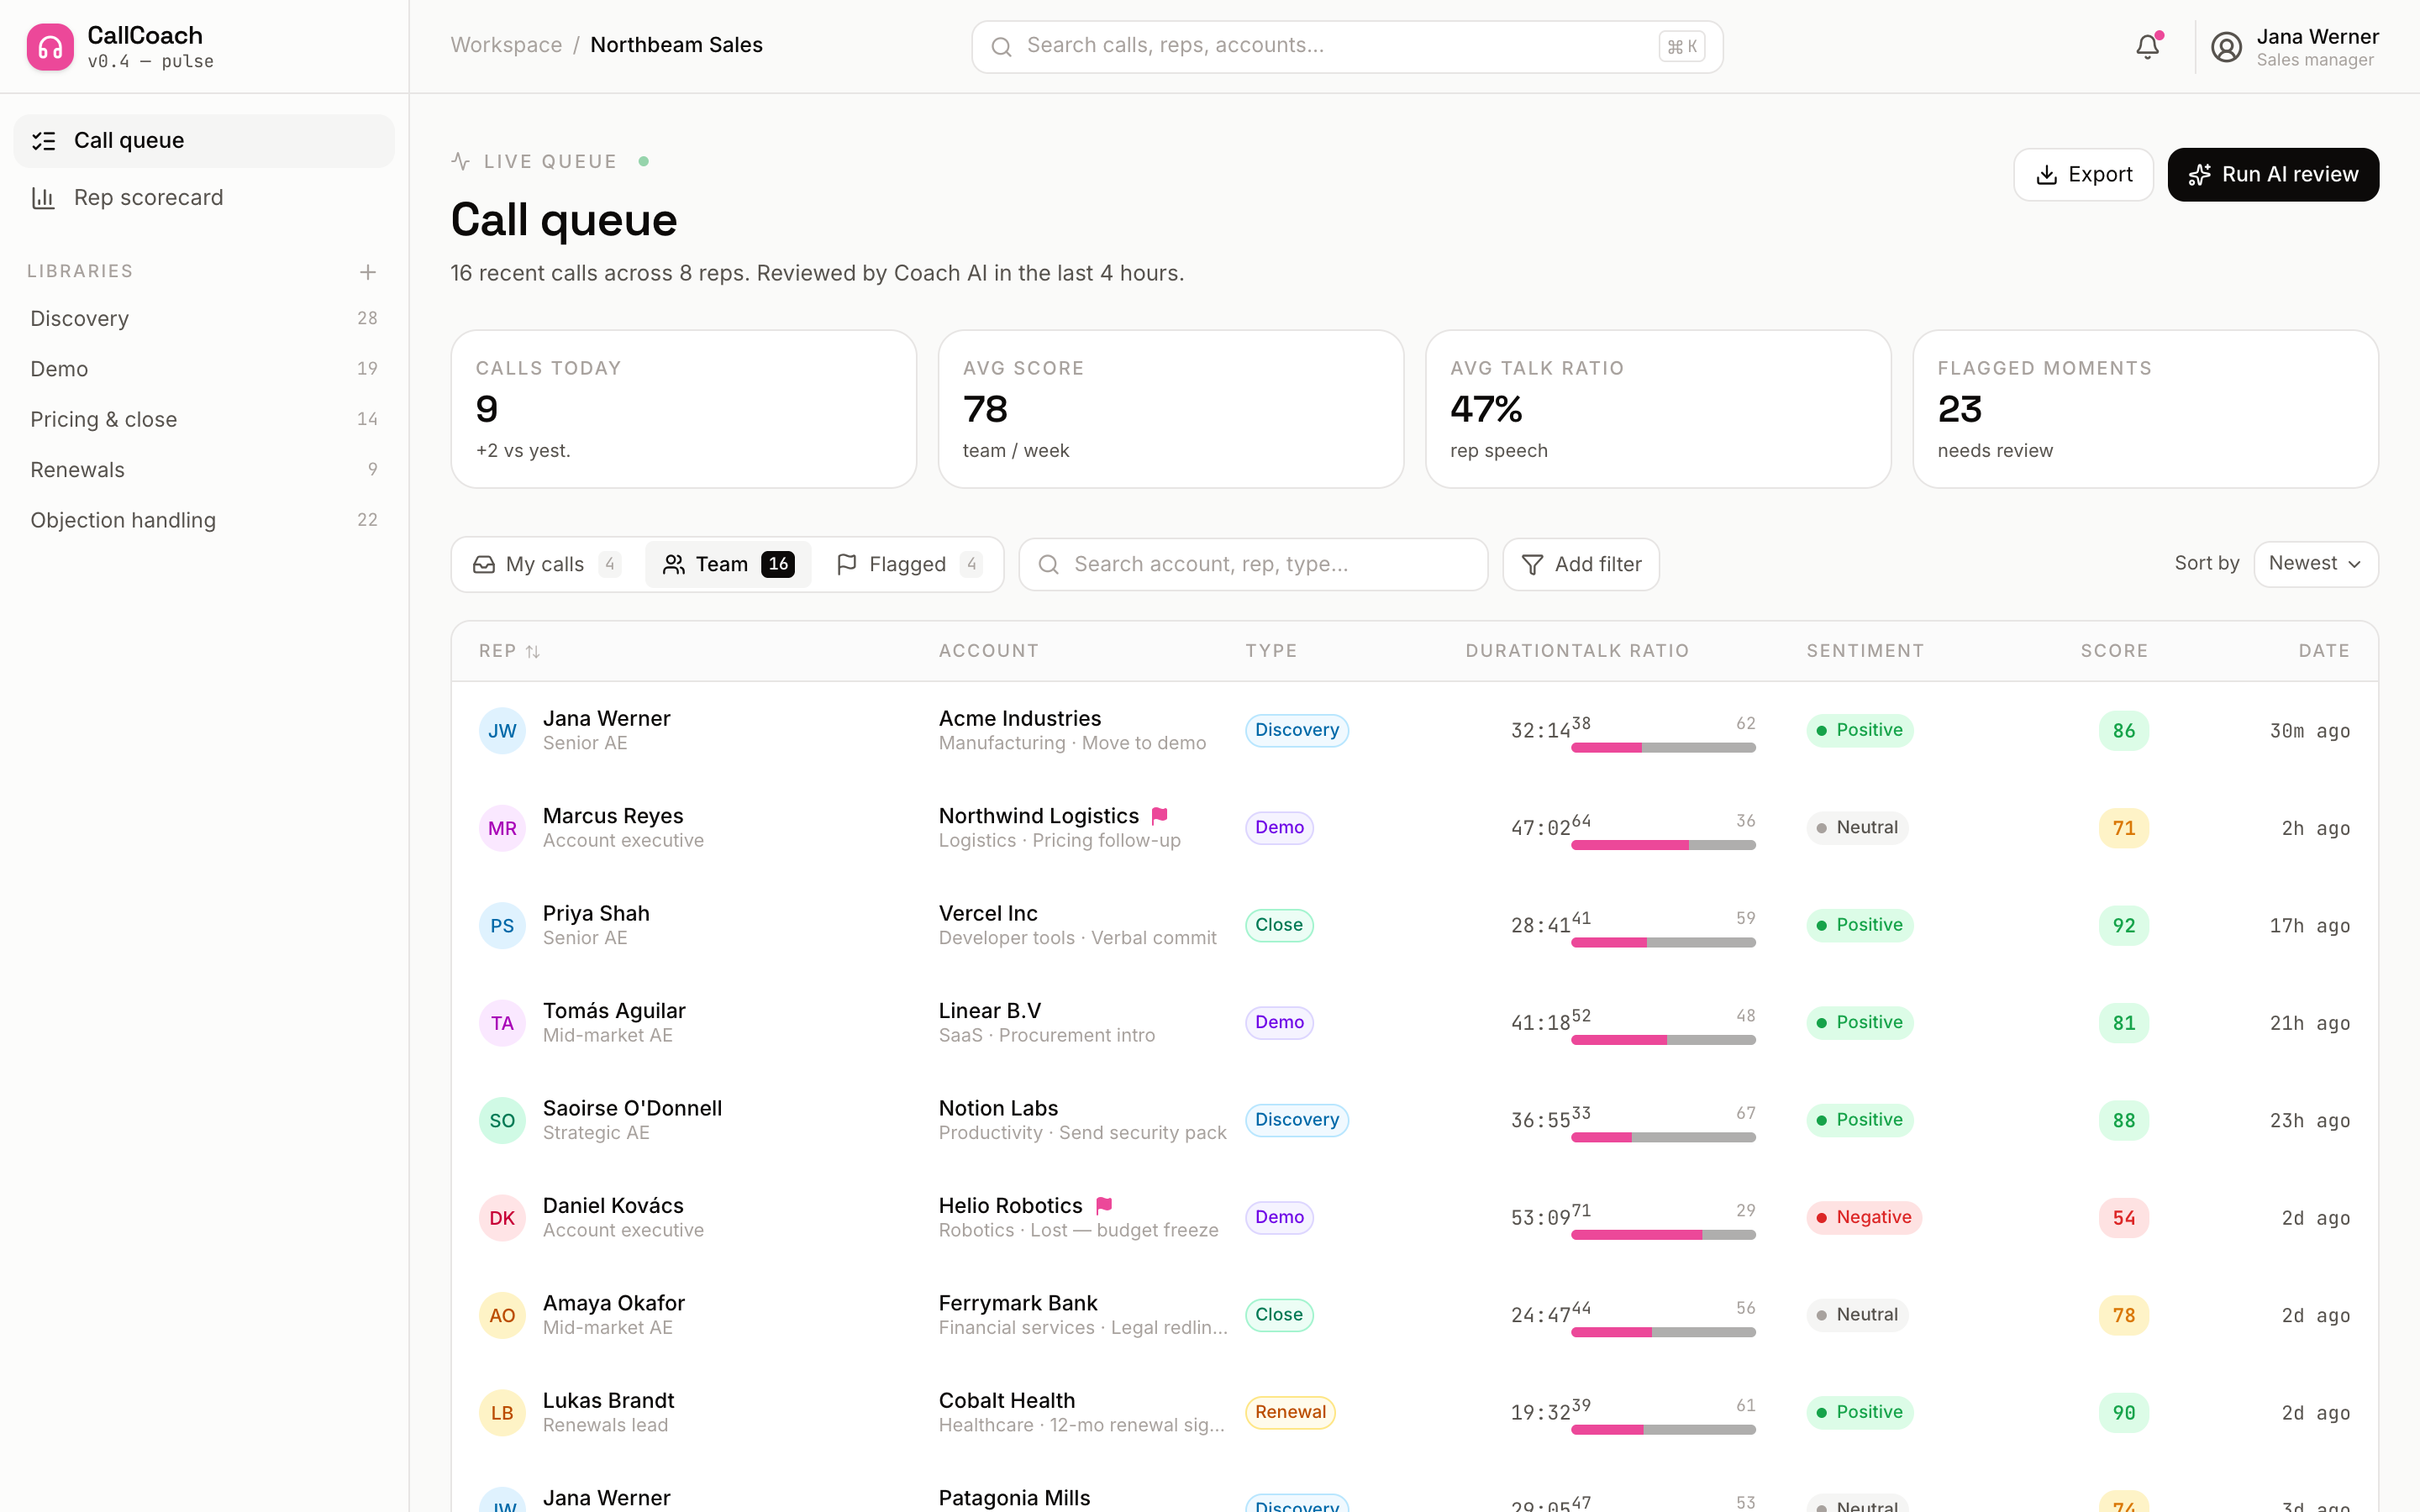Click the Workspace breadcrumb link
Viewport: 2420px width, 1512px height.
click(x=506, y=45)
